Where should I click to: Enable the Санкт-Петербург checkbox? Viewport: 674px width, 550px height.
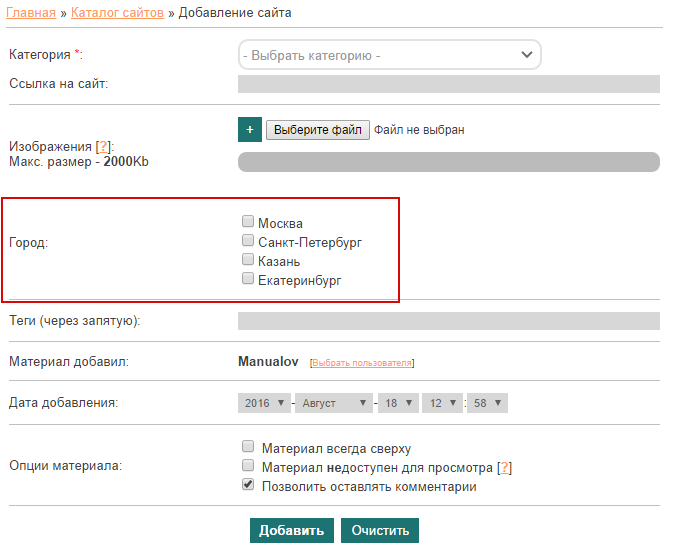(248, 241)
